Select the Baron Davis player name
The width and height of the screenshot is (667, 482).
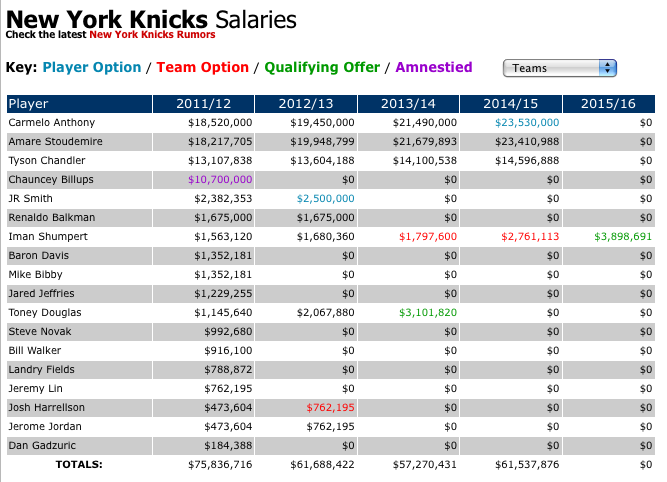tap(38, 256)
